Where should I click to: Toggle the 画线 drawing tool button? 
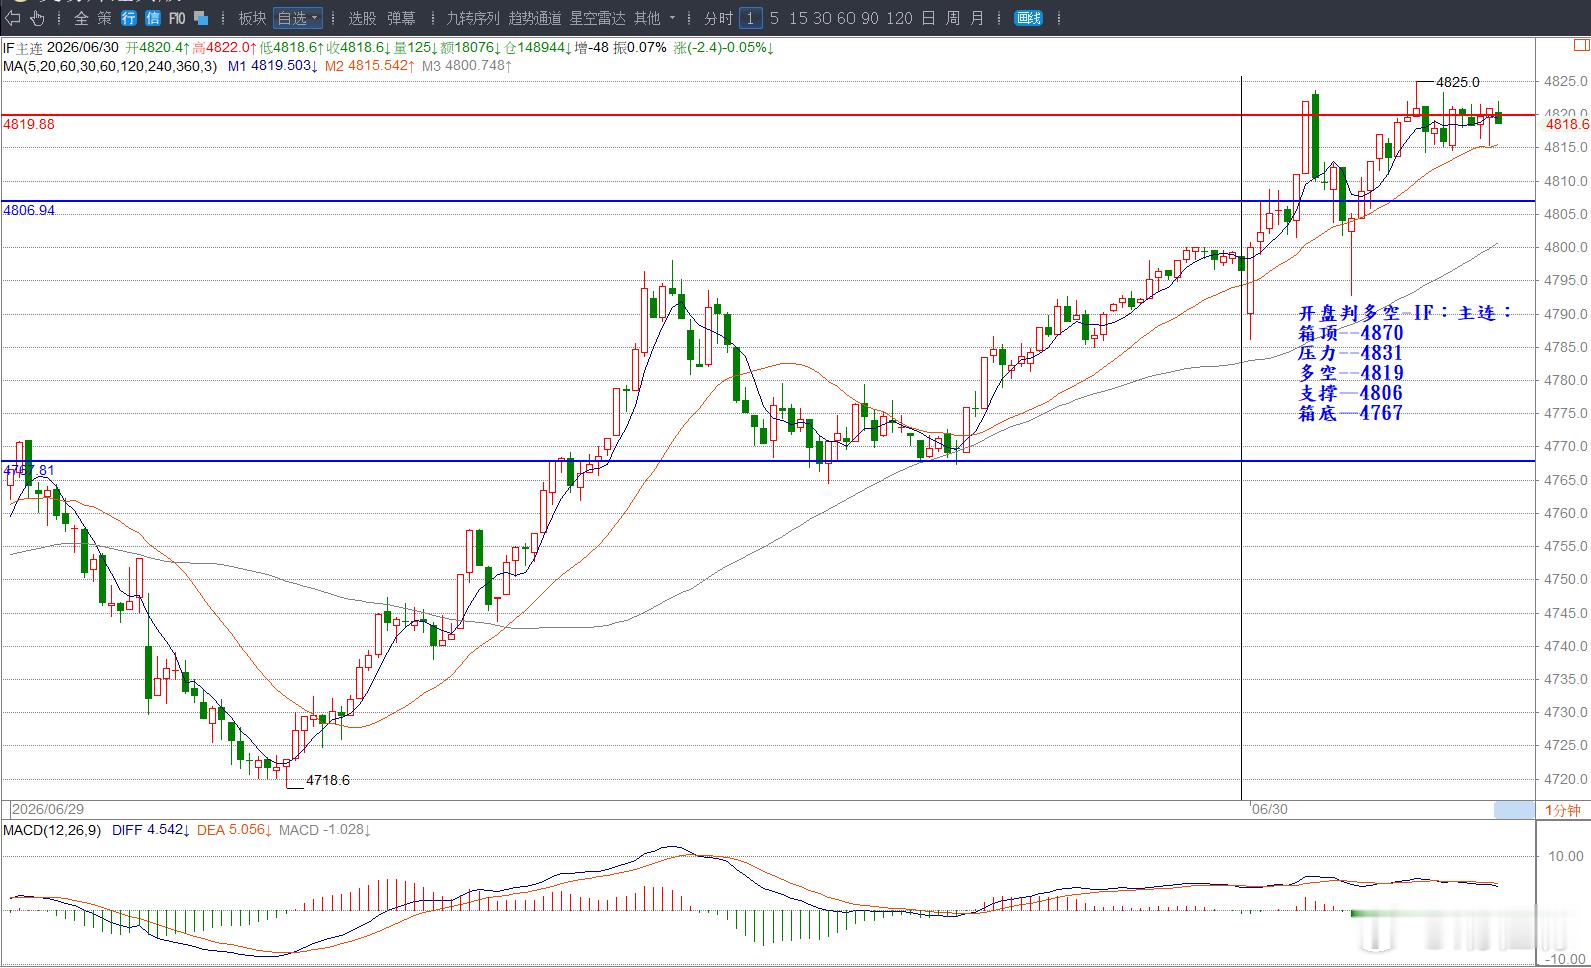point(1028,18)
